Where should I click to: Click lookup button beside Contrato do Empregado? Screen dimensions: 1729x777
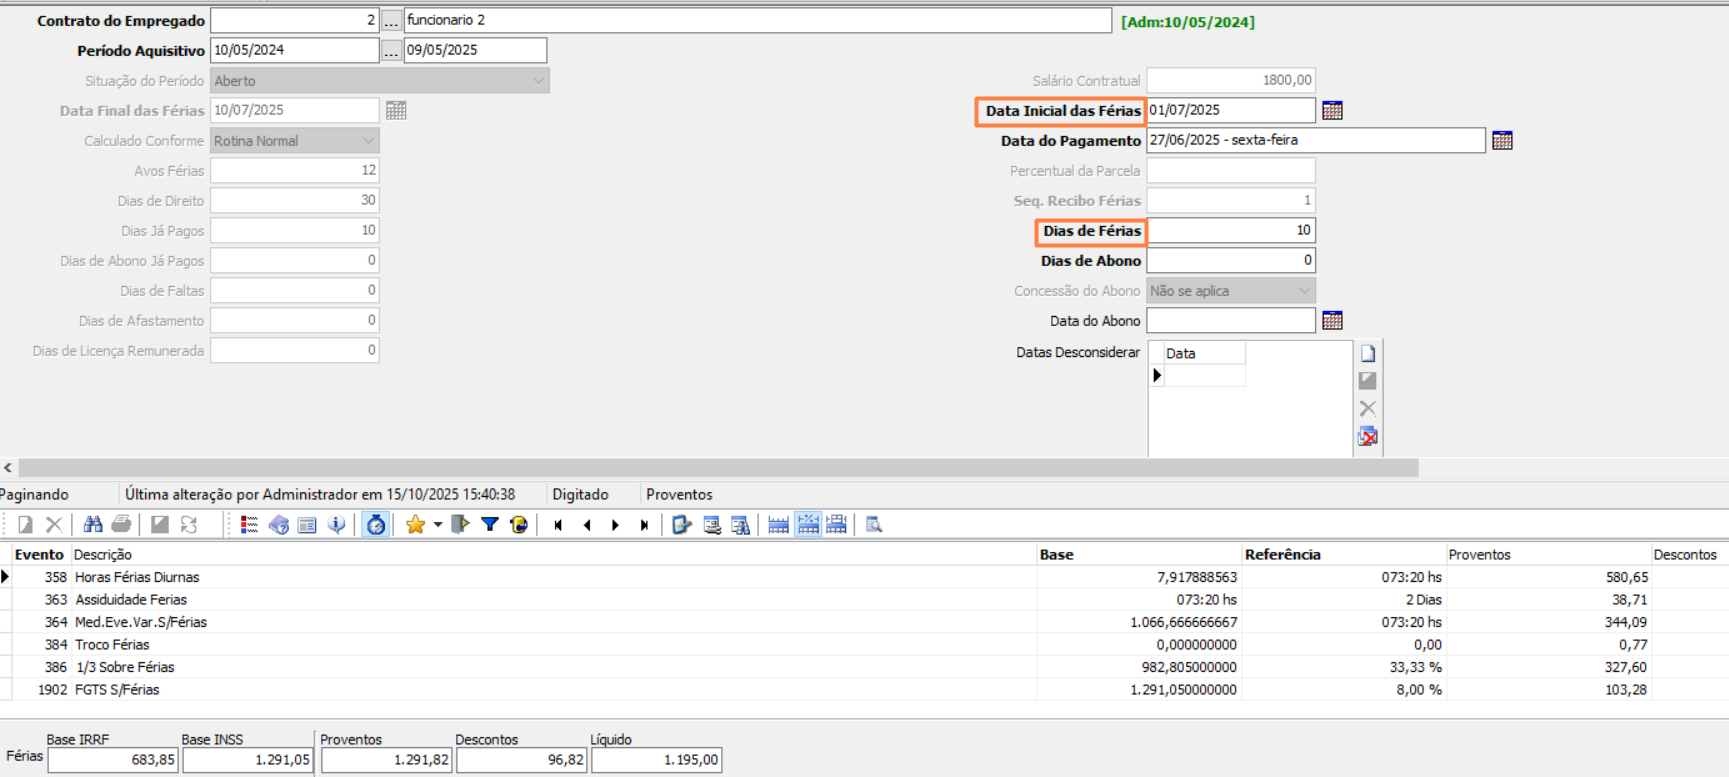391,21
